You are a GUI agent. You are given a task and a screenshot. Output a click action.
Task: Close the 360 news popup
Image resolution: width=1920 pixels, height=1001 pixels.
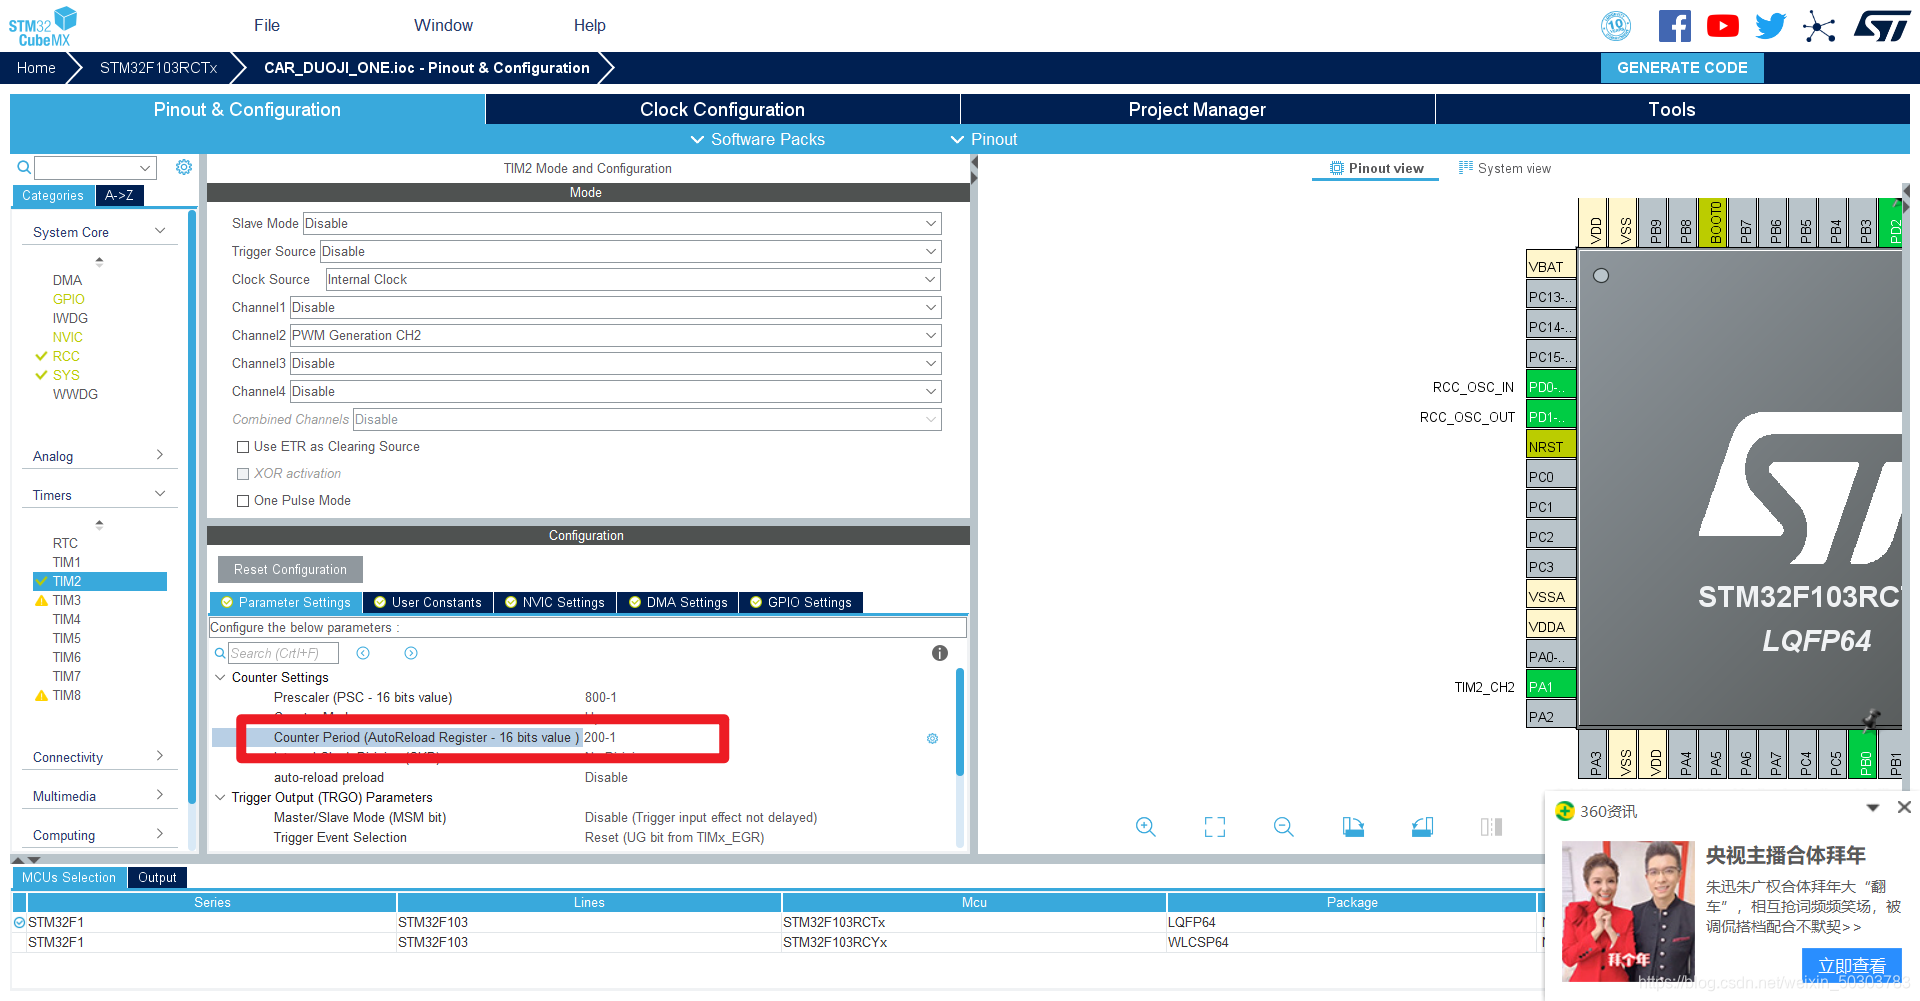pos(1904,807)
